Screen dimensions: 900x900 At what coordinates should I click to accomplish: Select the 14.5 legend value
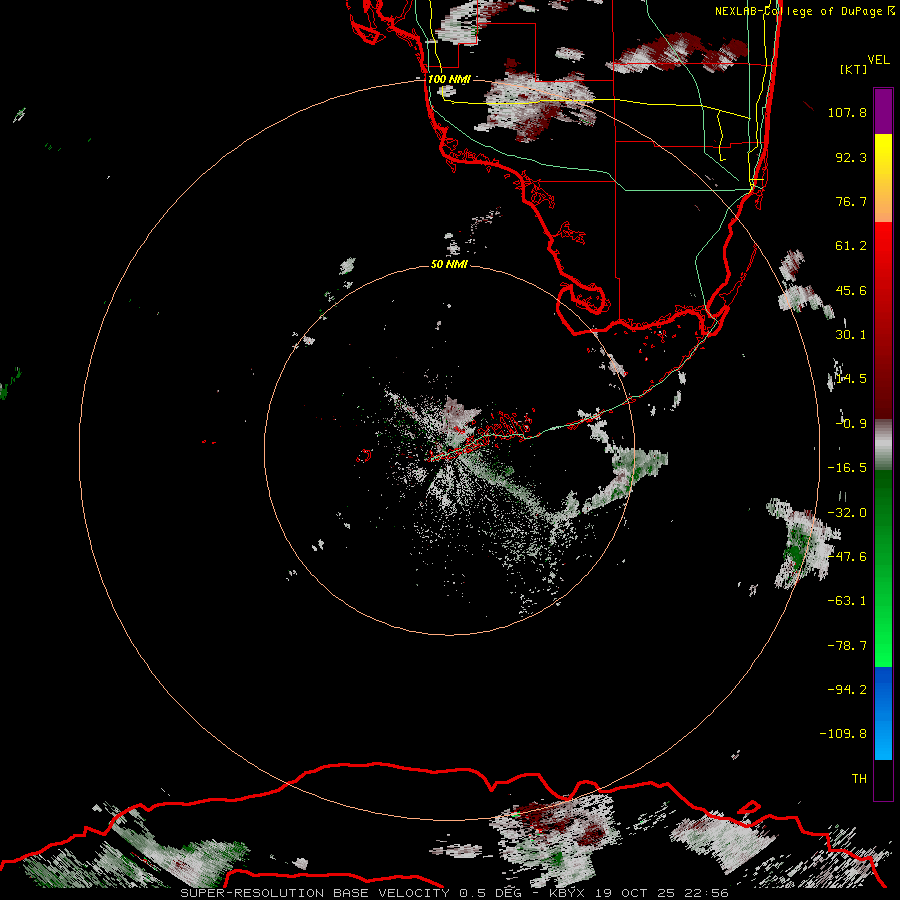(x=851, y=379)
